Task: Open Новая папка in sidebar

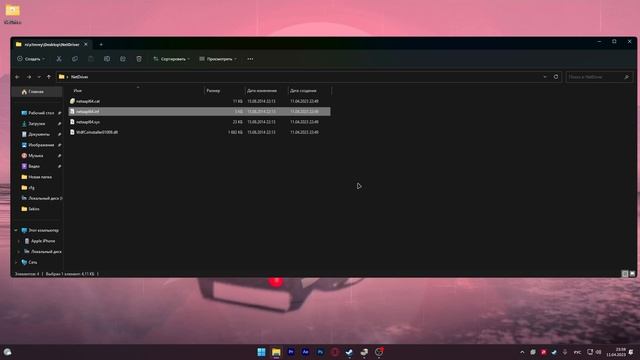Action: point(40,177)
